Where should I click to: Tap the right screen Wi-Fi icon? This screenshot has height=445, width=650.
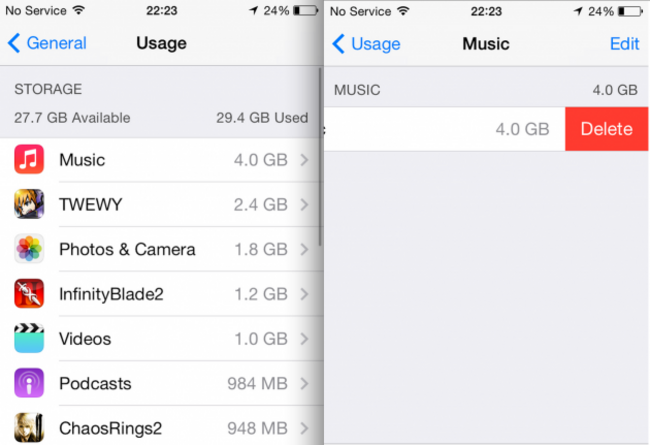tap(403, 11)
